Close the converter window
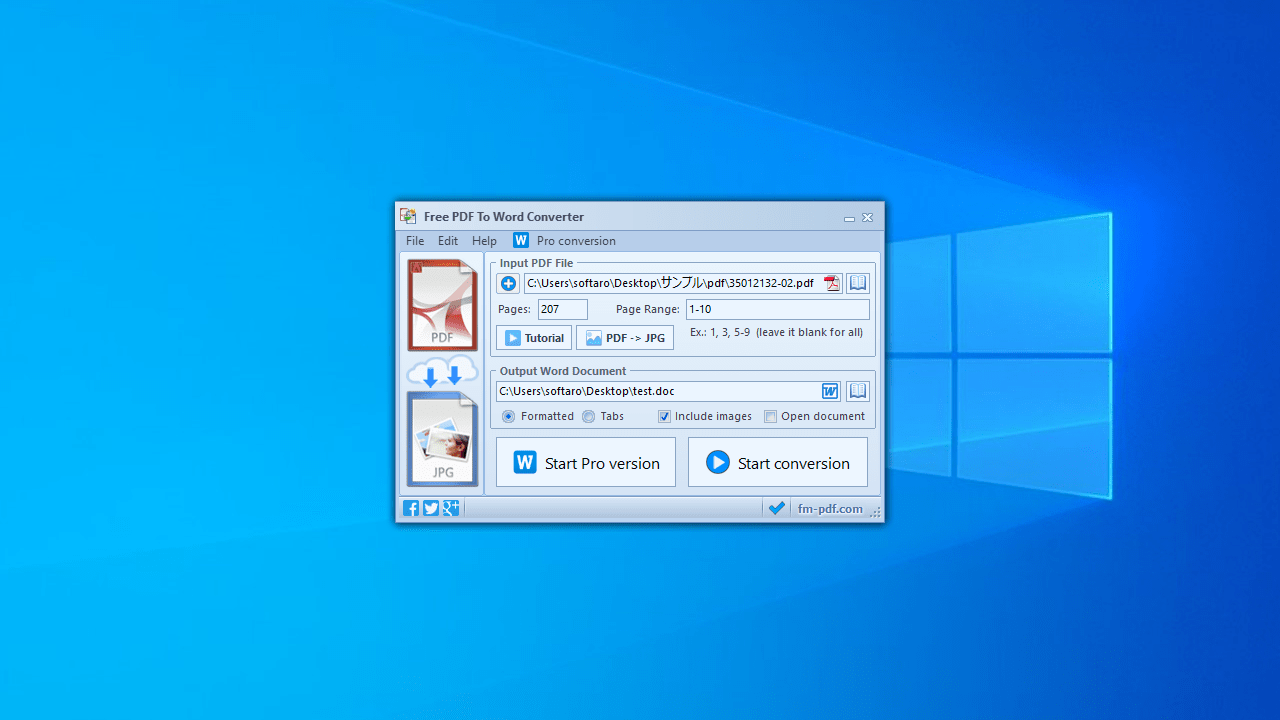 (868, 217)
